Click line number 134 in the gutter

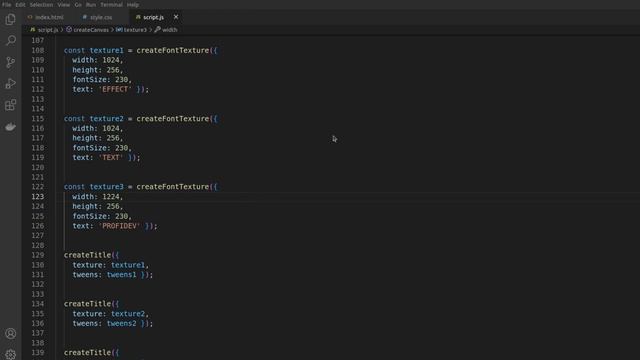(38, 304)
